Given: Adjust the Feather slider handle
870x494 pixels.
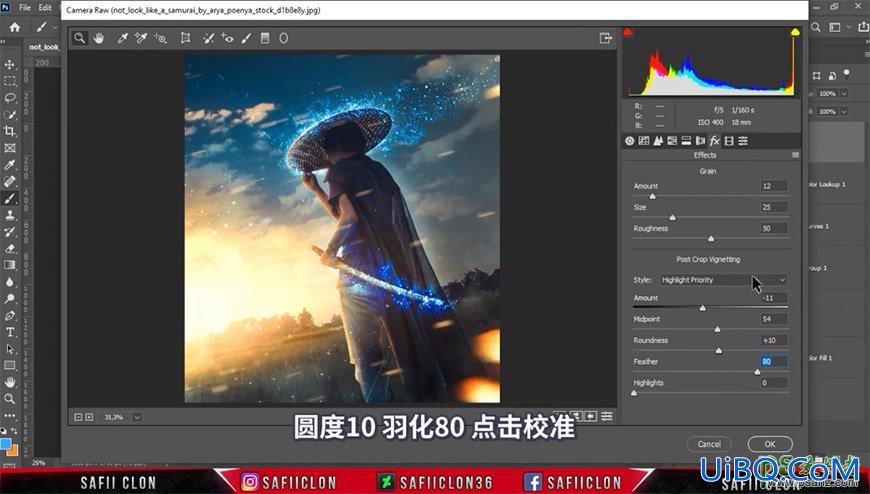Looking at the screenshot, I should (757, 372).
